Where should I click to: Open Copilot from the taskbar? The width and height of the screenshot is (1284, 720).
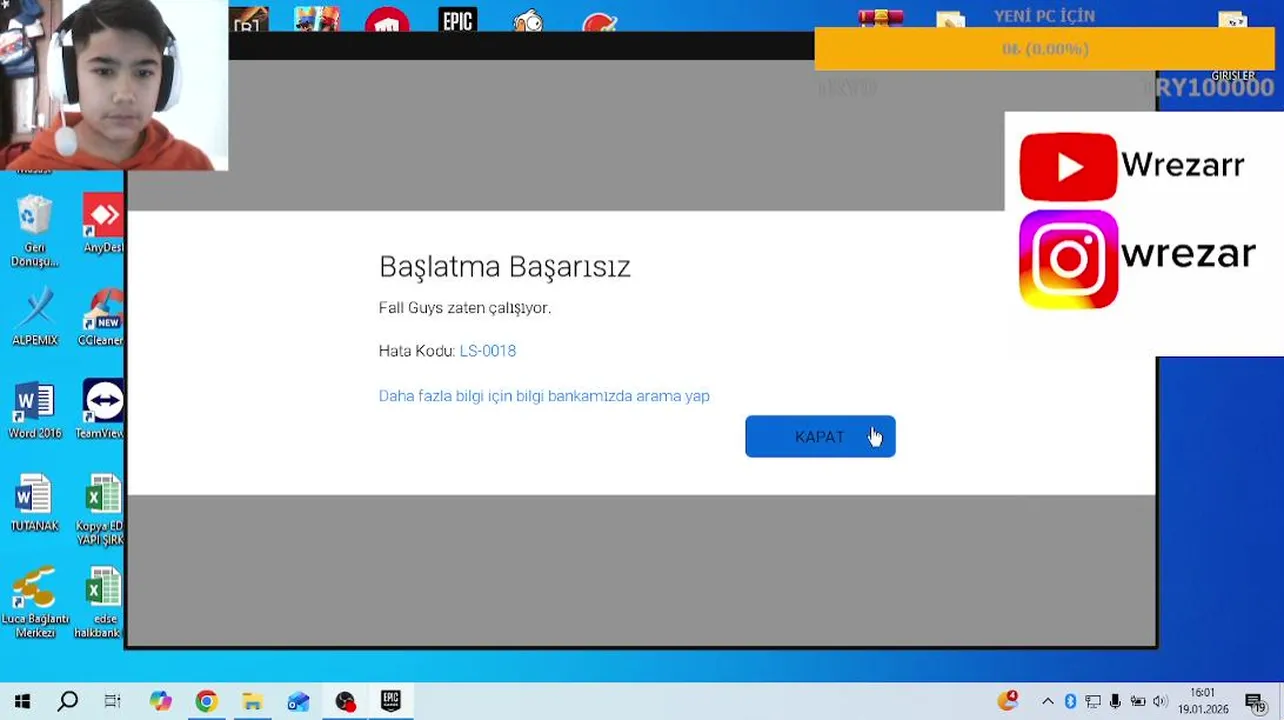[x=160, y=701]
